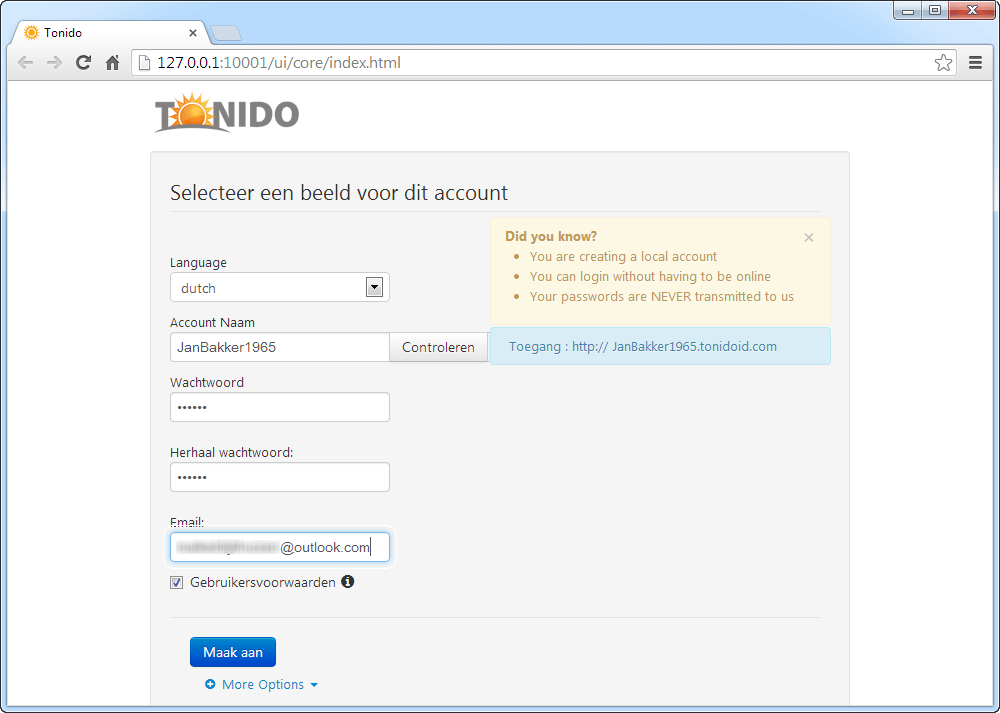Minimize the browser window
This screenshot has height=713, width=1000.
(x=908, y=10)
